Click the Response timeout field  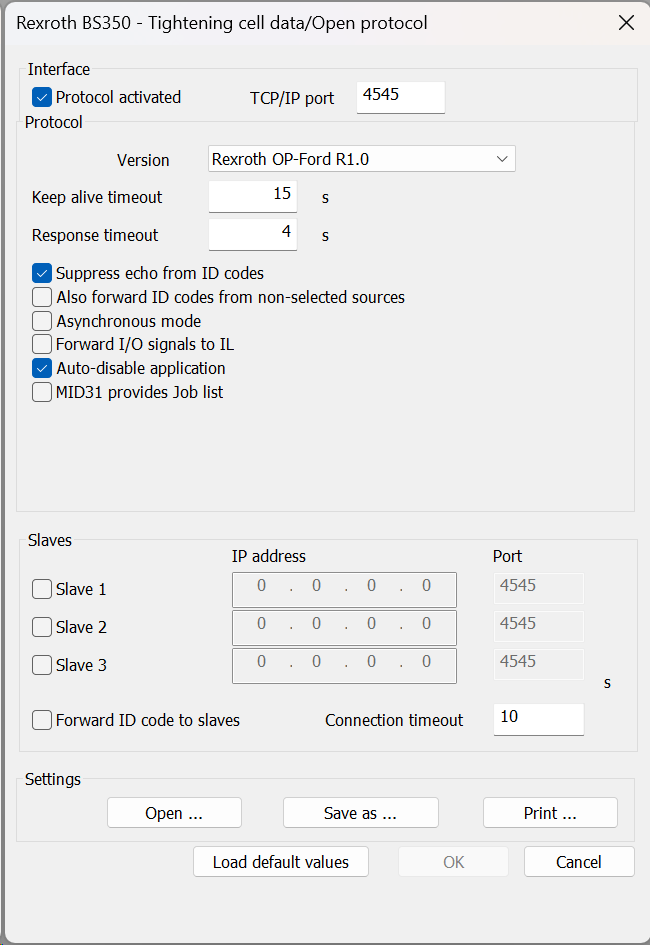coord(252,234)
